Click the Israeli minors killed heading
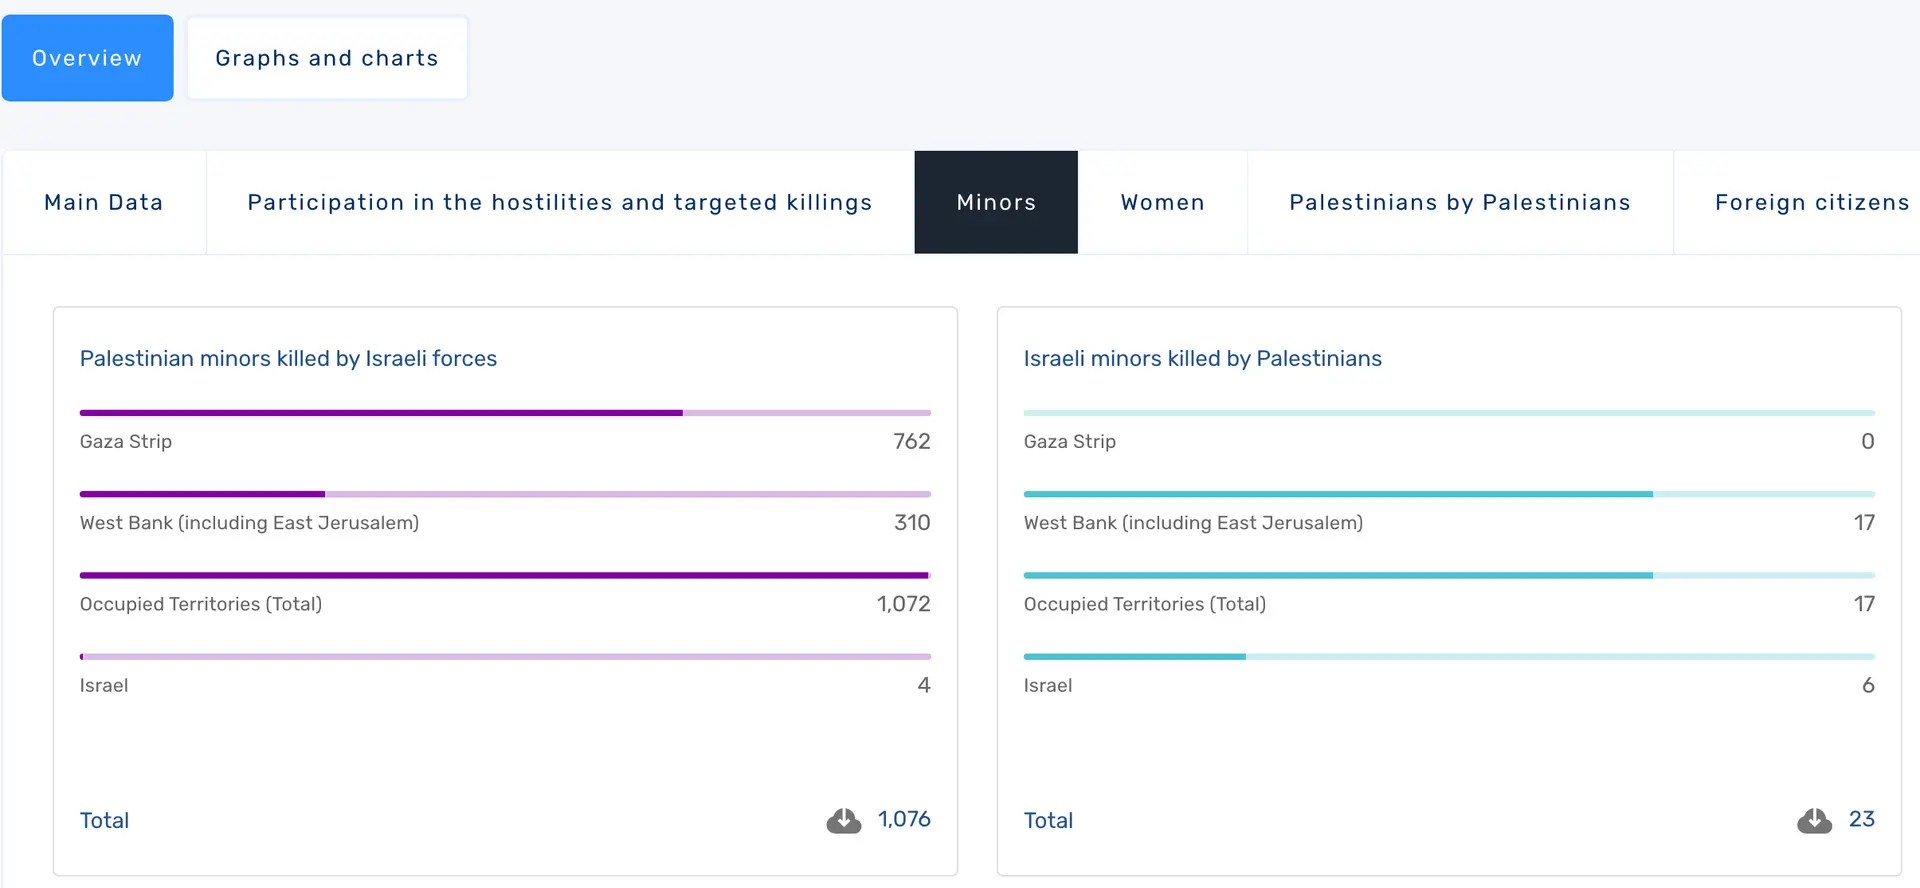 (1202, 358)
